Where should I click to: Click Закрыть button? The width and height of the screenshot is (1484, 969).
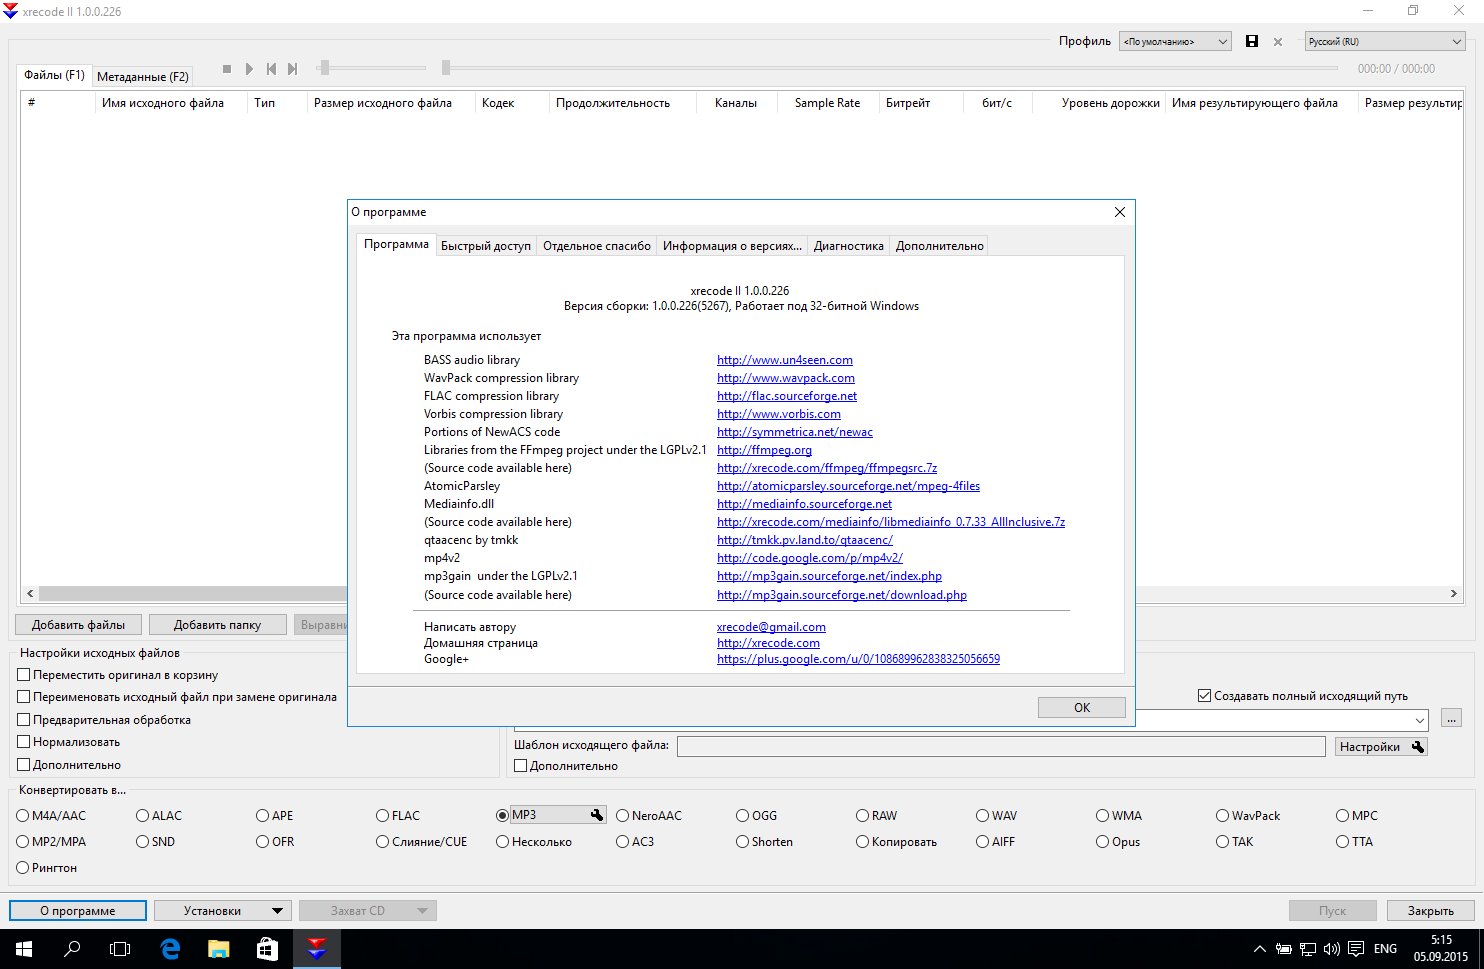click(x=1431, y=911)
